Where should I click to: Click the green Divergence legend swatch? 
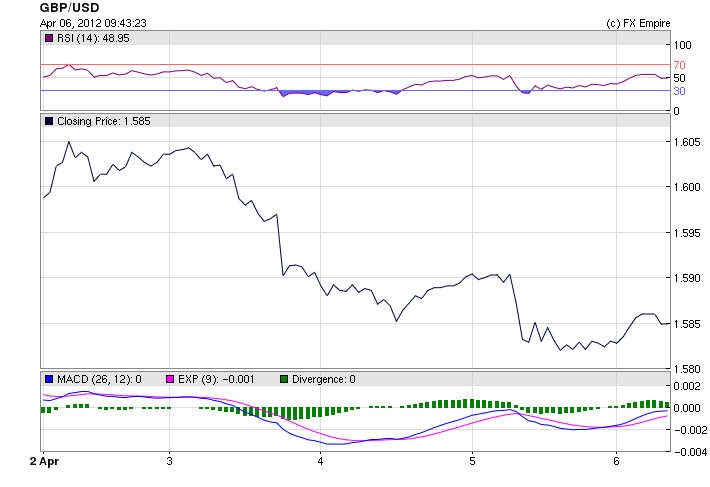[283, 379]
